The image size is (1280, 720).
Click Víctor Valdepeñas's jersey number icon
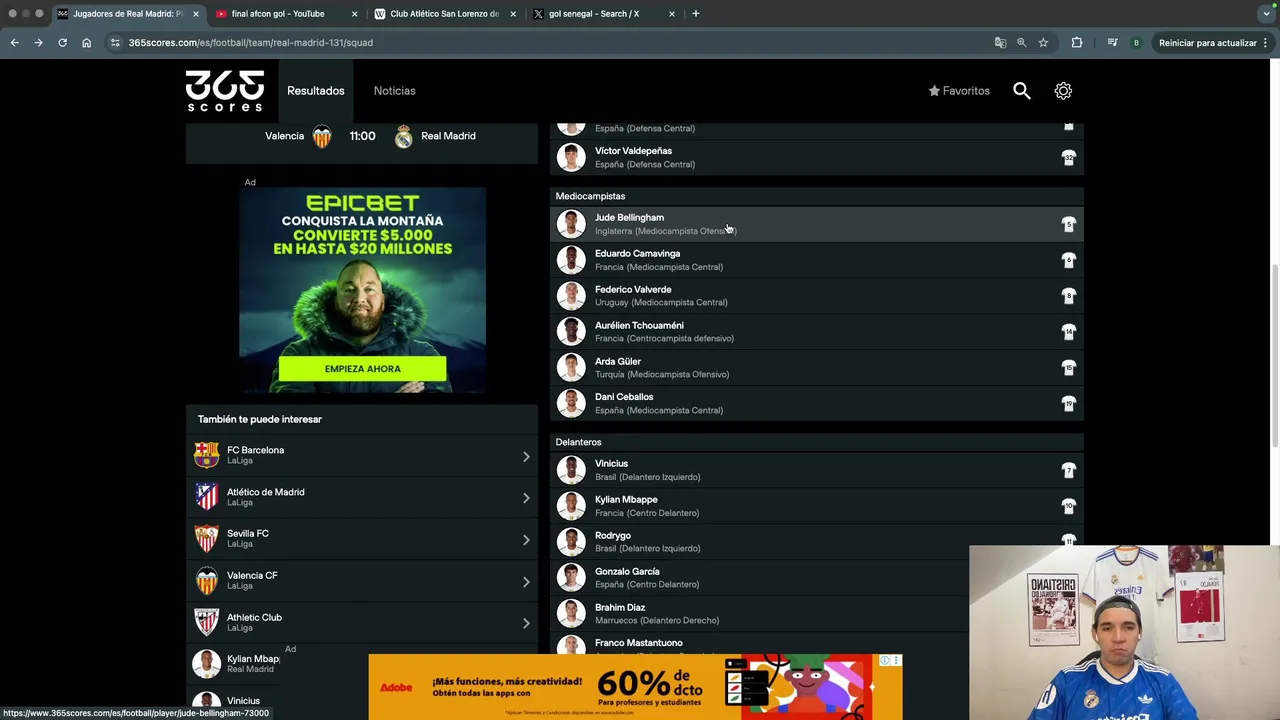tap(1069, 158)
